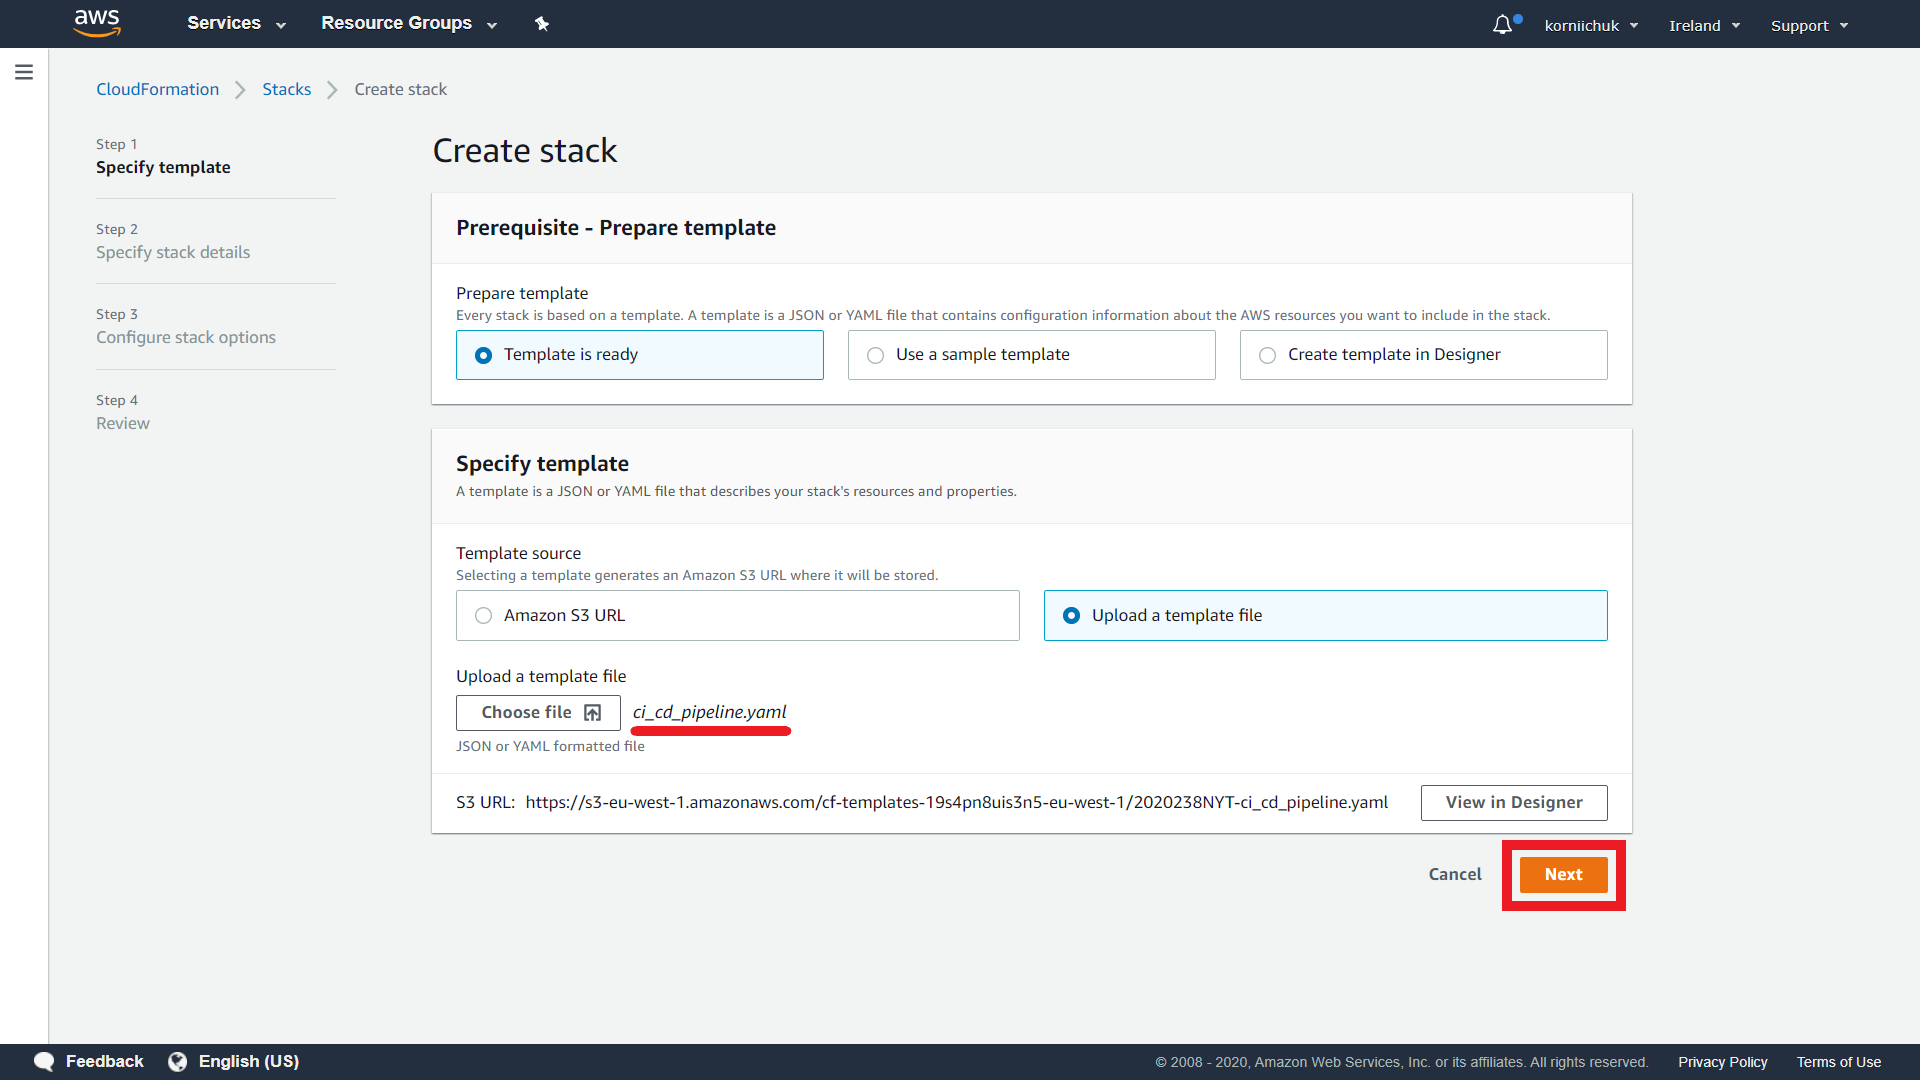Open the CloudFormation breadcrumb link

(157, 90)
